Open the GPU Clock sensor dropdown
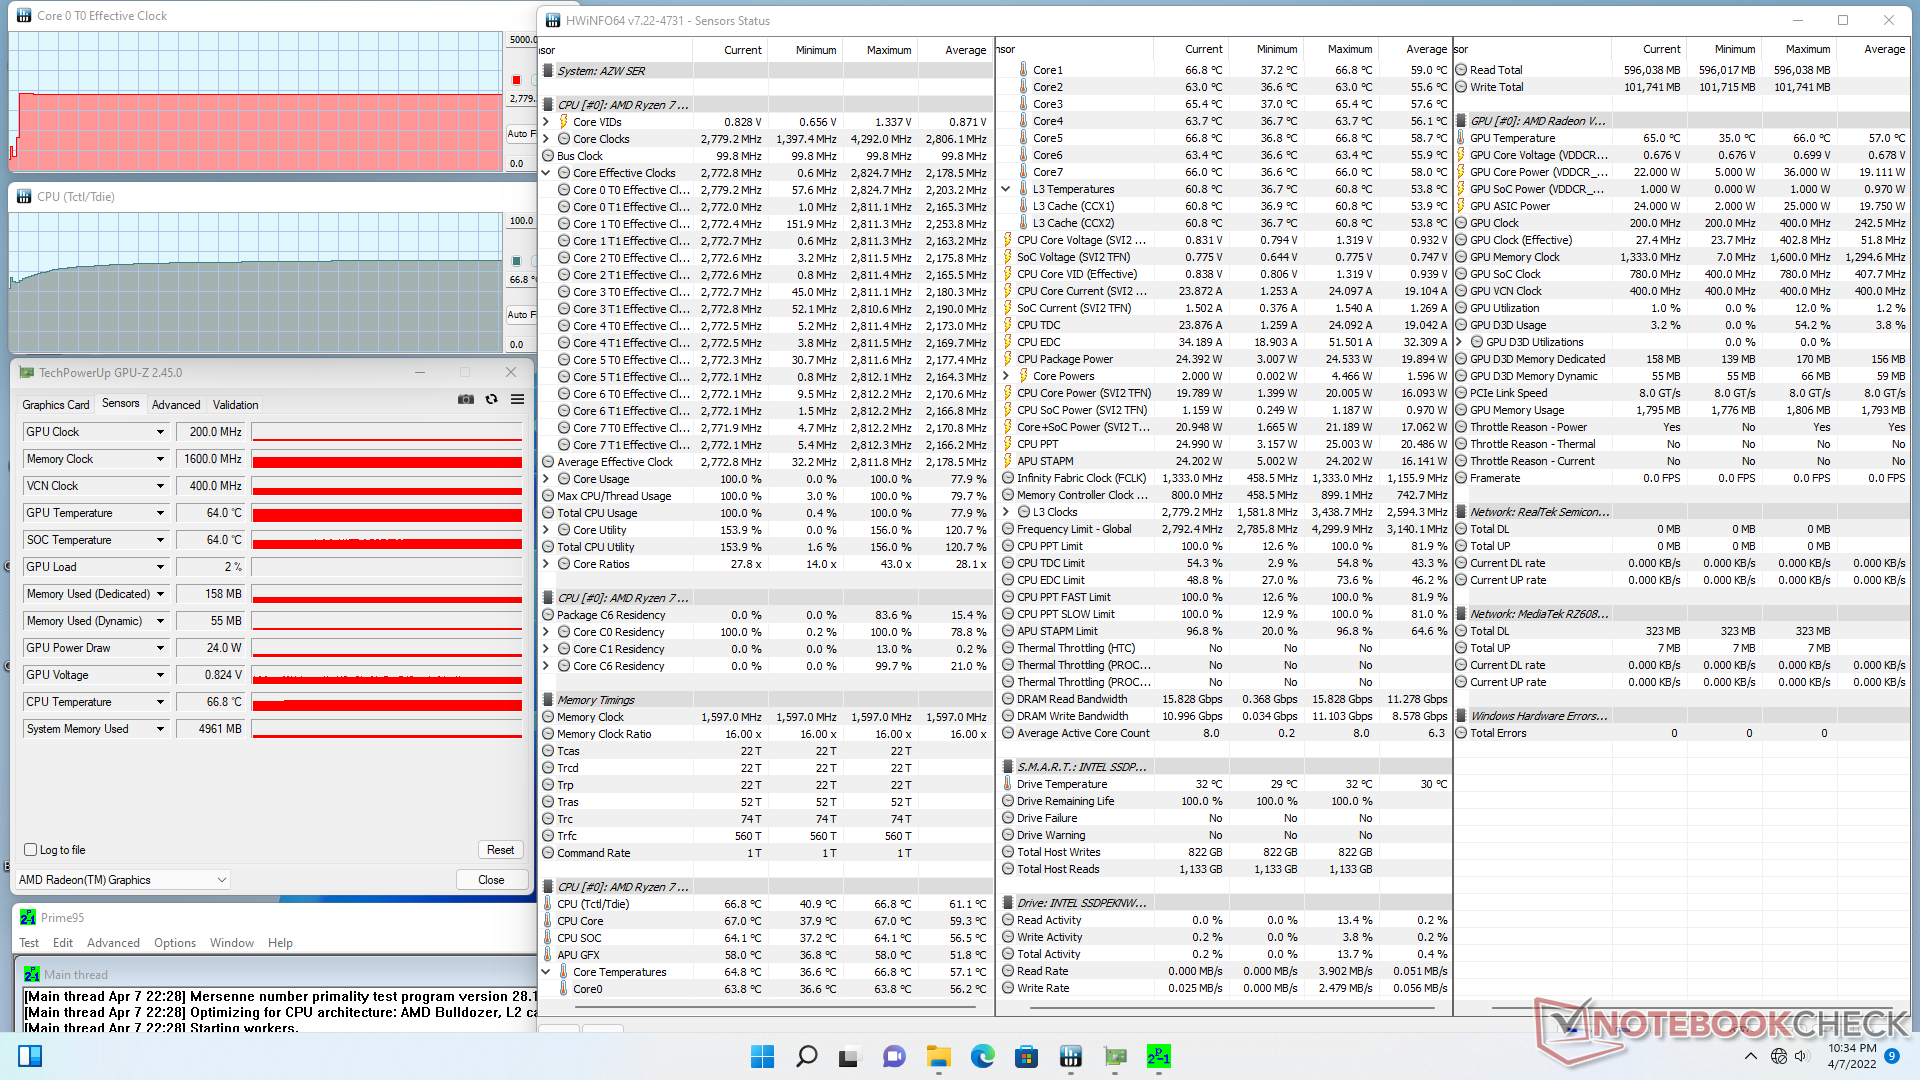The image size is (1920, 1080). click(160, 432)
